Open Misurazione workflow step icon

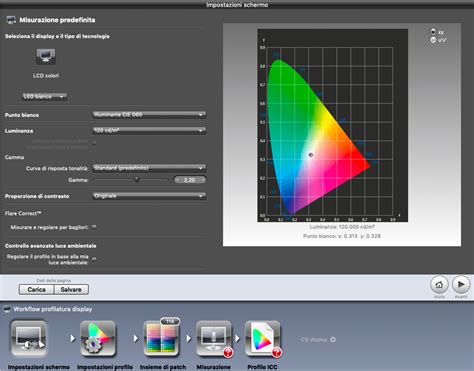tap(214, 339)
